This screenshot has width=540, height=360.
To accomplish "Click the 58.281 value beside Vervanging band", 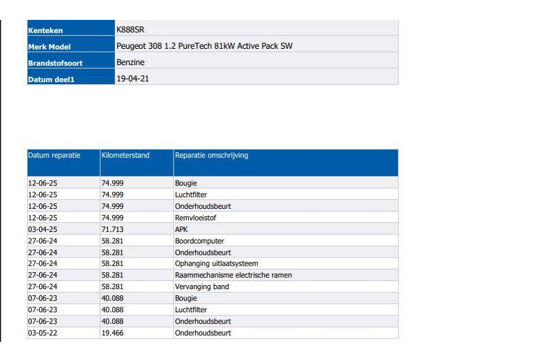I will pos(112,287).
